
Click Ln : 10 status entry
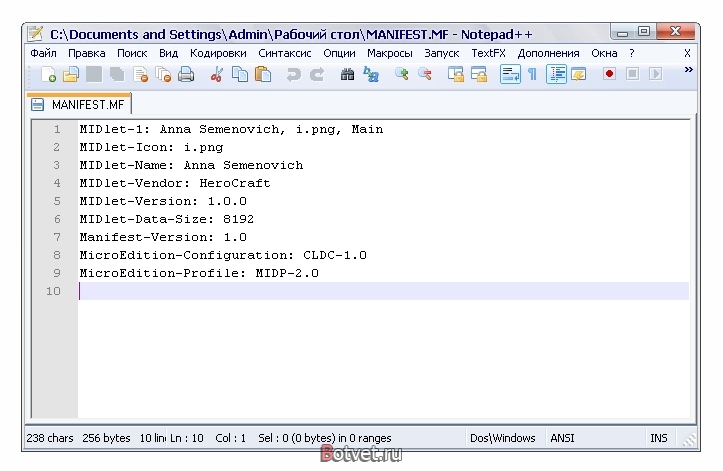point(187,438)
